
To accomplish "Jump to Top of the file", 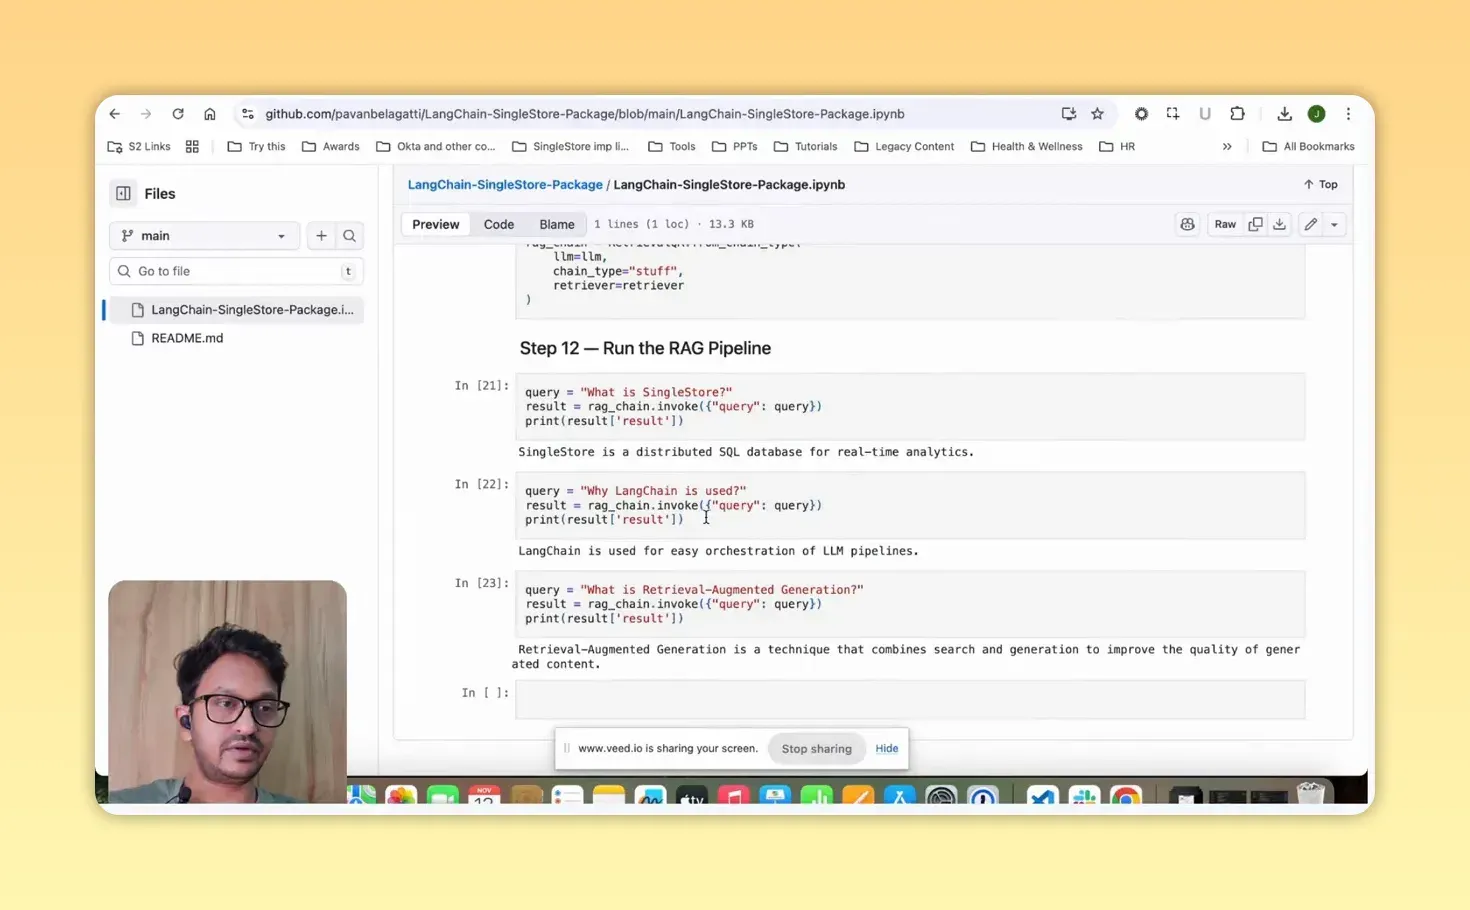I will click(1320, 185).
